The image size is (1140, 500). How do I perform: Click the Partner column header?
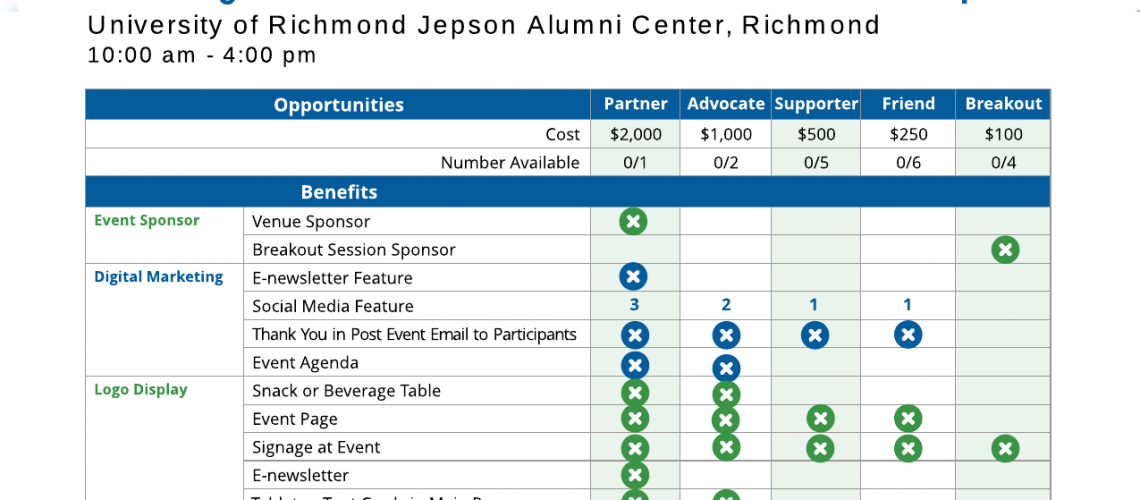click(635, 104)
